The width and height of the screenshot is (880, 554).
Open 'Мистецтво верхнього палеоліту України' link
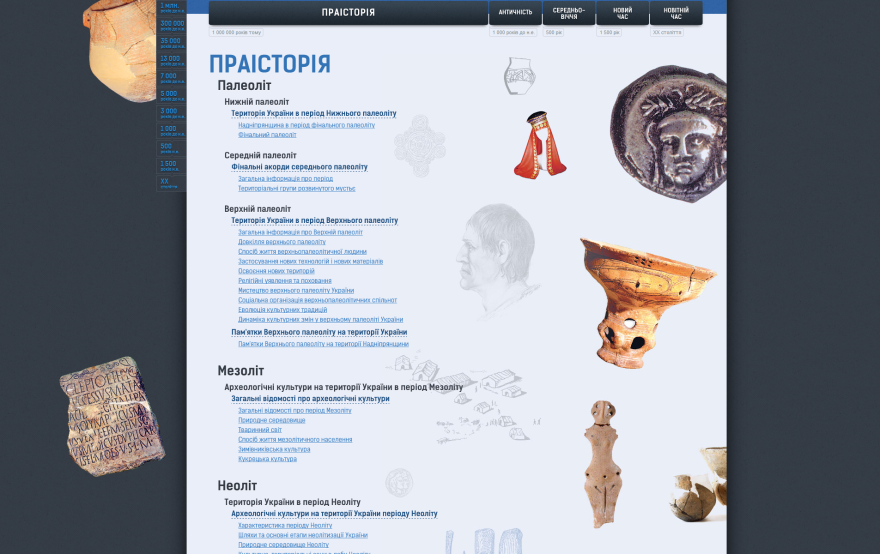(296, 291)
